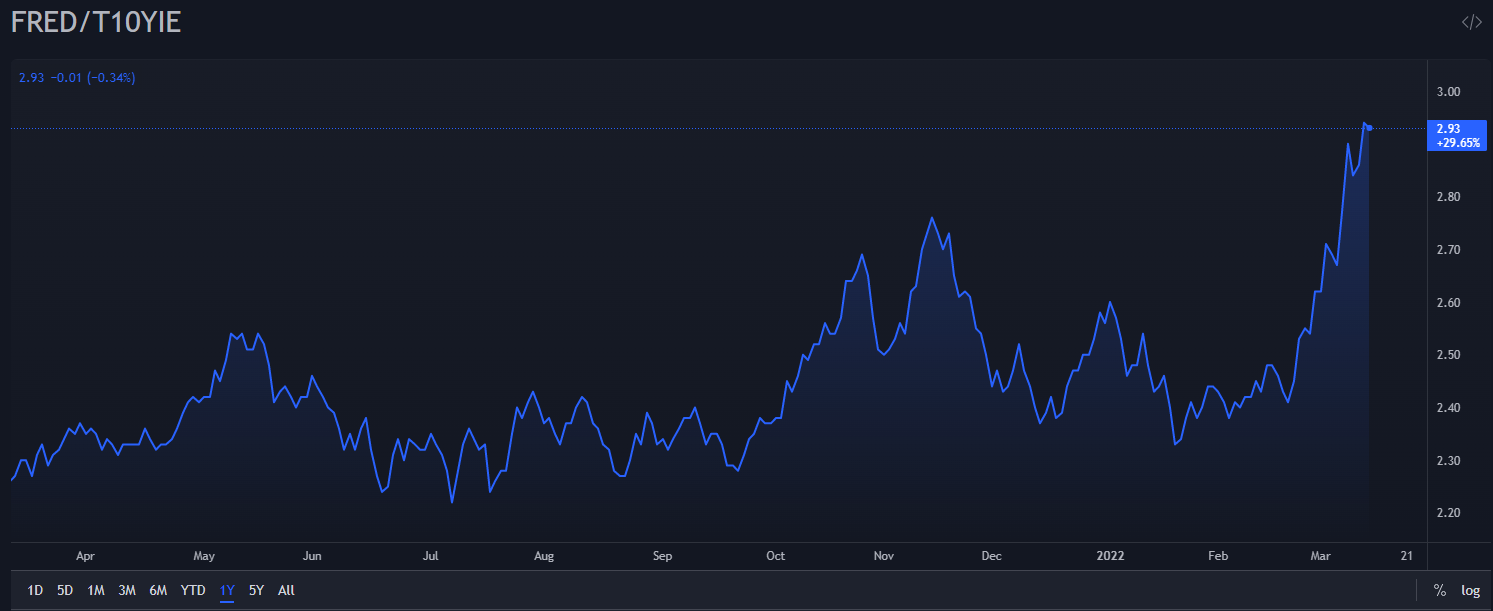1493x611 pixels.
Task: Click the 2022 date axis label
Action: pyautogui.click(x=1111, y=556)
